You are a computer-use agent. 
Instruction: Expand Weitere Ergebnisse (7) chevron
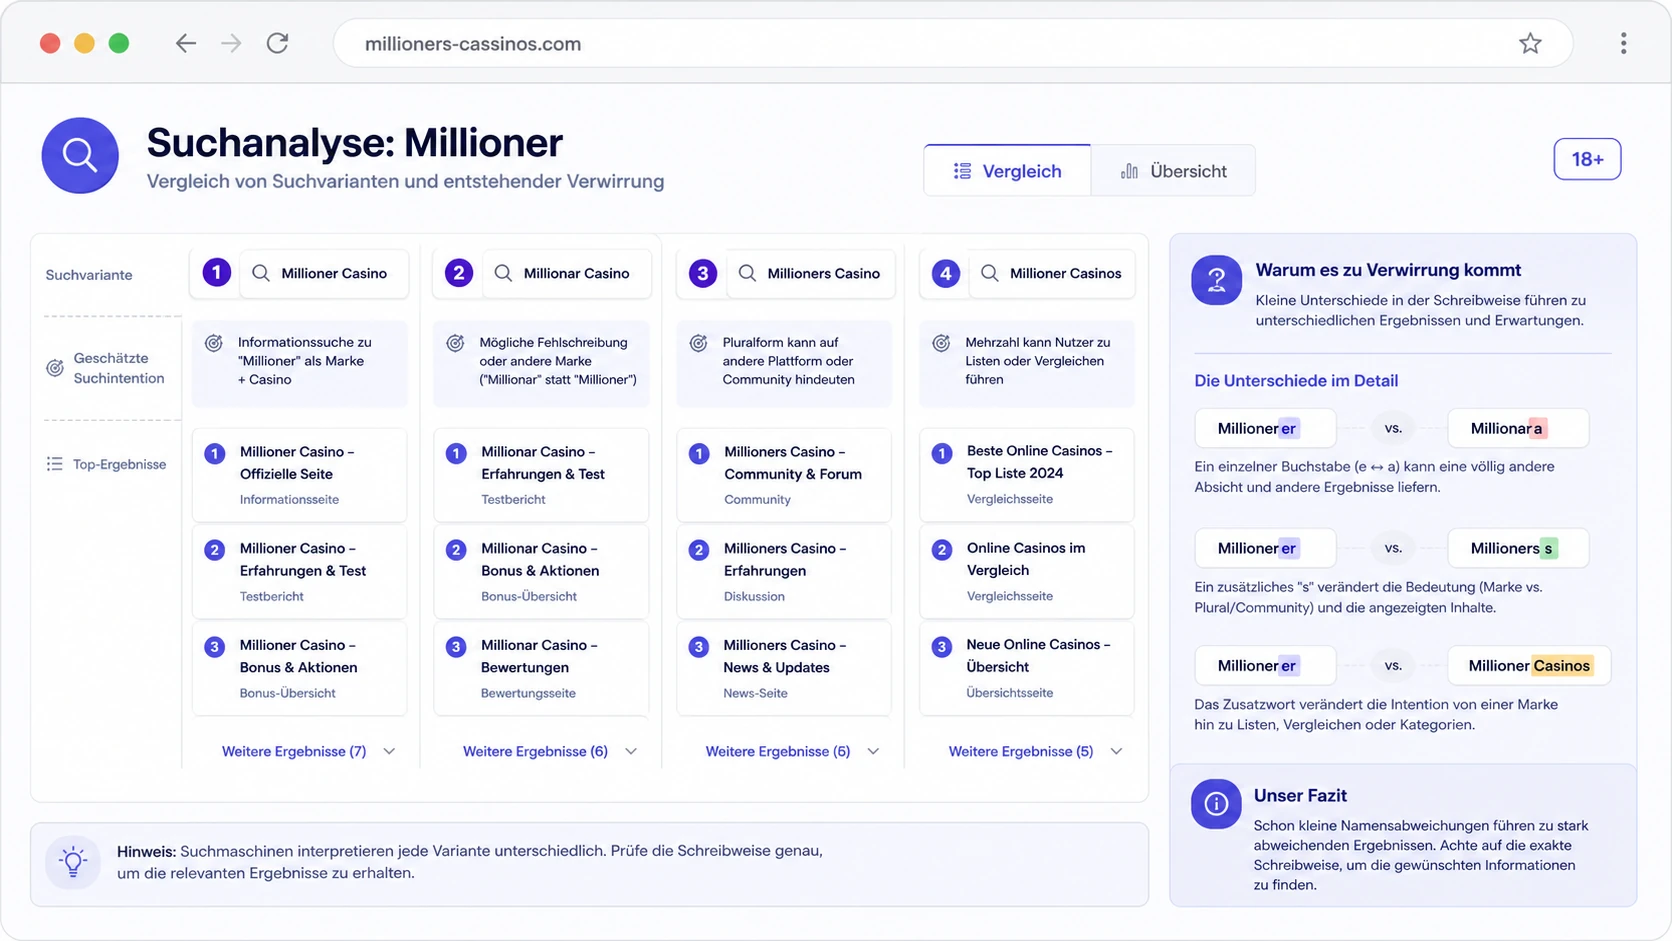[x=389, y=751]
